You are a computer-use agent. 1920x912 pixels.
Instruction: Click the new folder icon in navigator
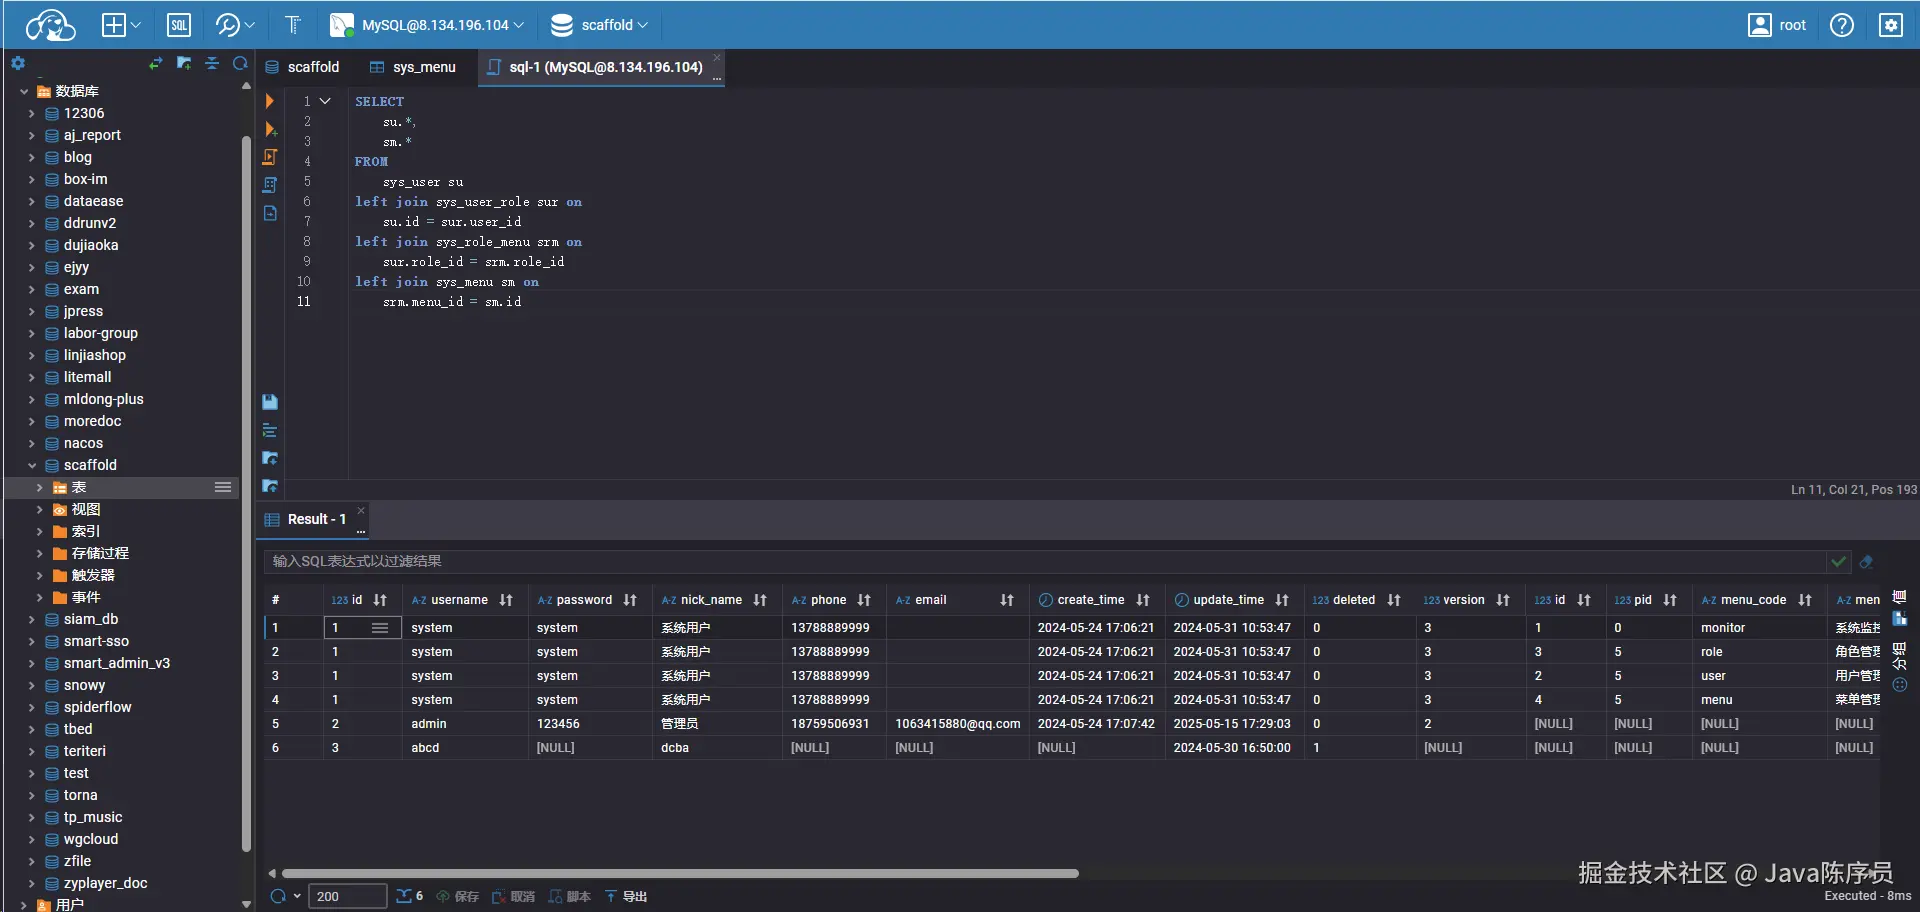(184, 64)
